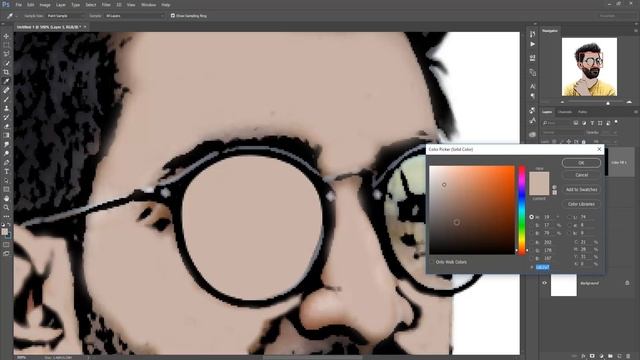Viewport: 640px width, 360px height.
Task: Click the color picker saturation field
Action: coord(472,210)
